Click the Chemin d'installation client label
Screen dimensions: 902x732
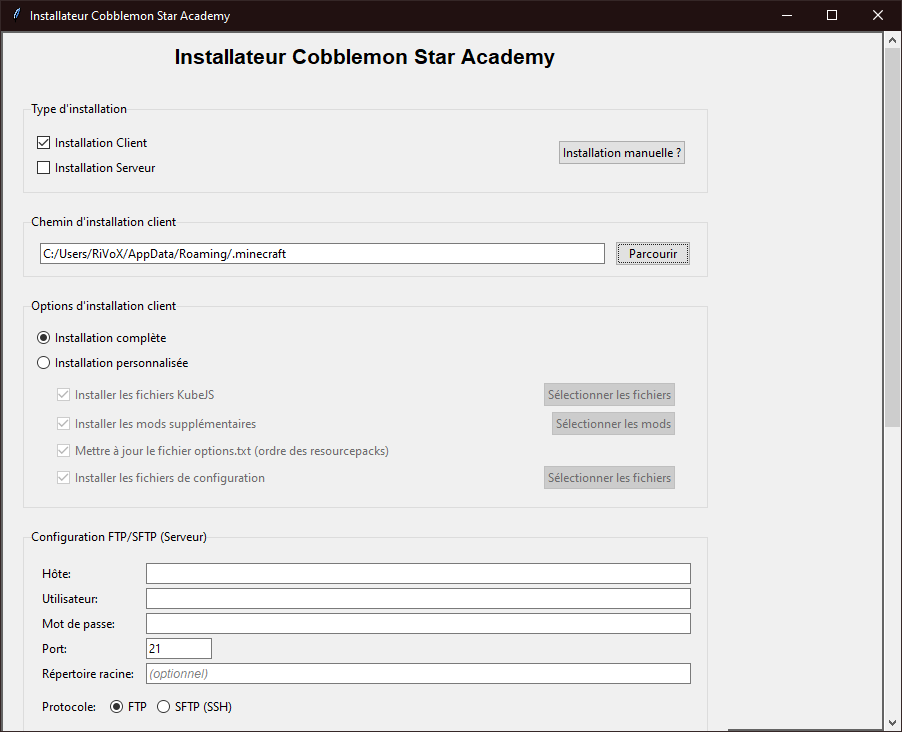pyautogui.click(x=104, y=222)
